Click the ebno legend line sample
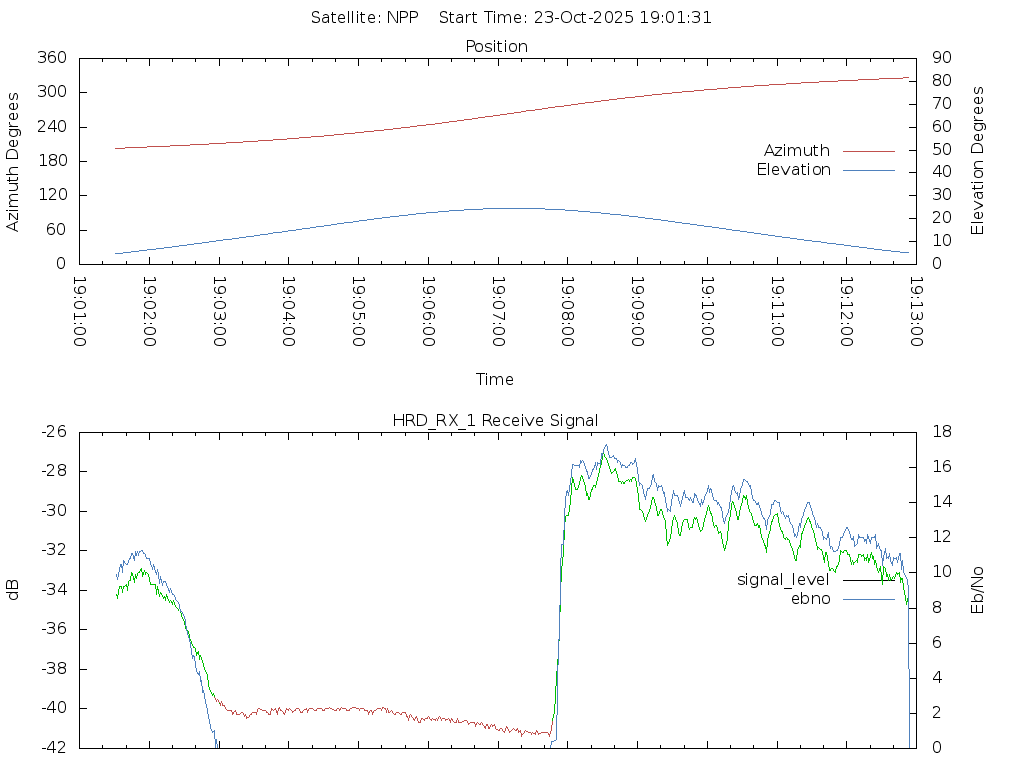 868,599
